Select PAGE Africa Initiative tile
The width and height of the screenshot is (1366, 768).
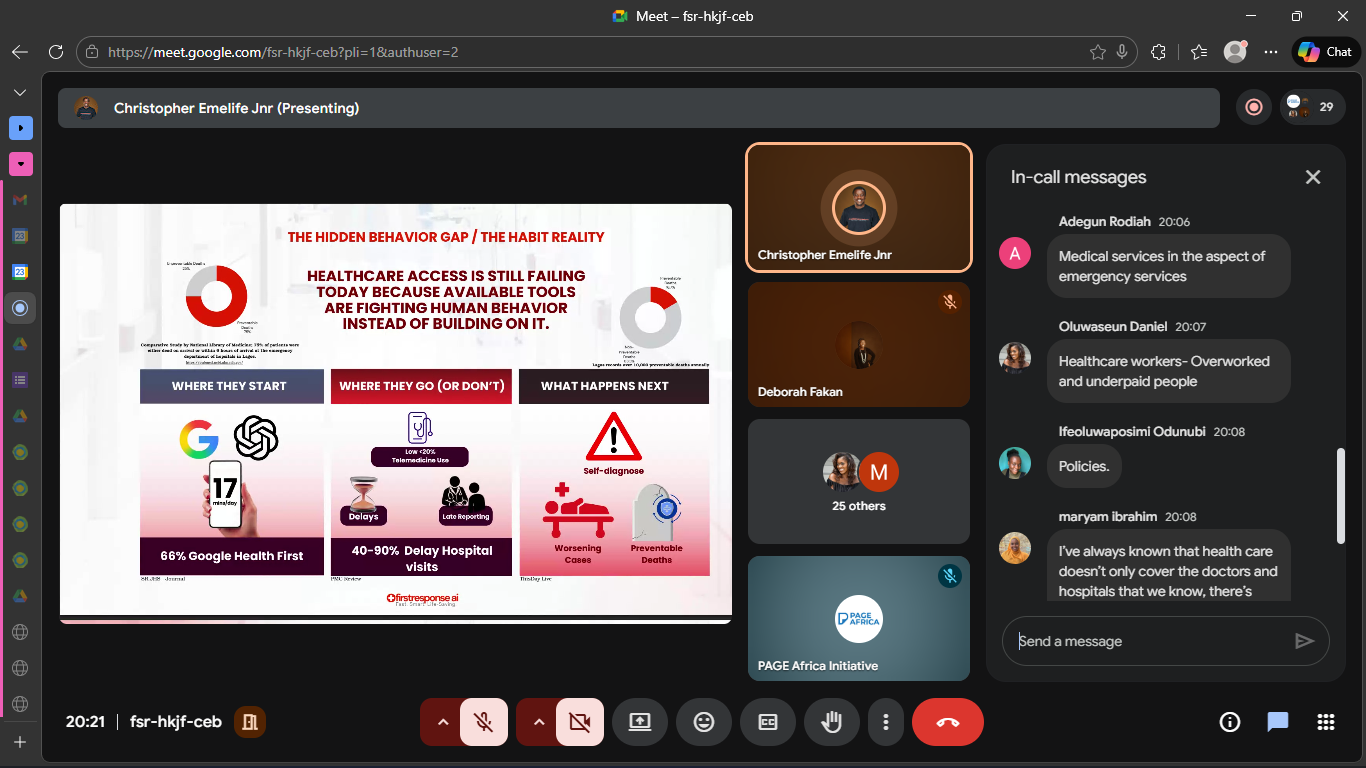coord(859,619)
